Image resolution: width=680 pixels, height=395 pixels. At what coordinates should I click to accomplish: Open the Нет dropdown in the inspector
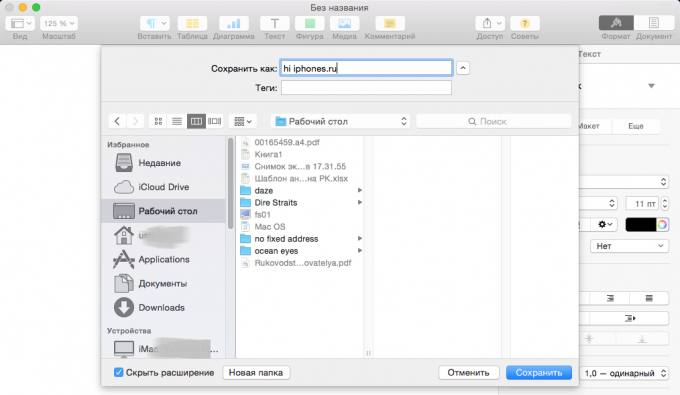(x=629, y=246)
